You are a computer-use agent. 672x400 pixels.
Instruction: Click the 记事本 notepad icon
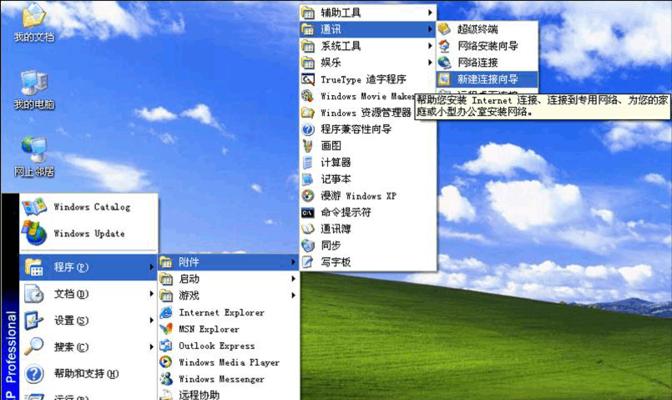[308, 179]
